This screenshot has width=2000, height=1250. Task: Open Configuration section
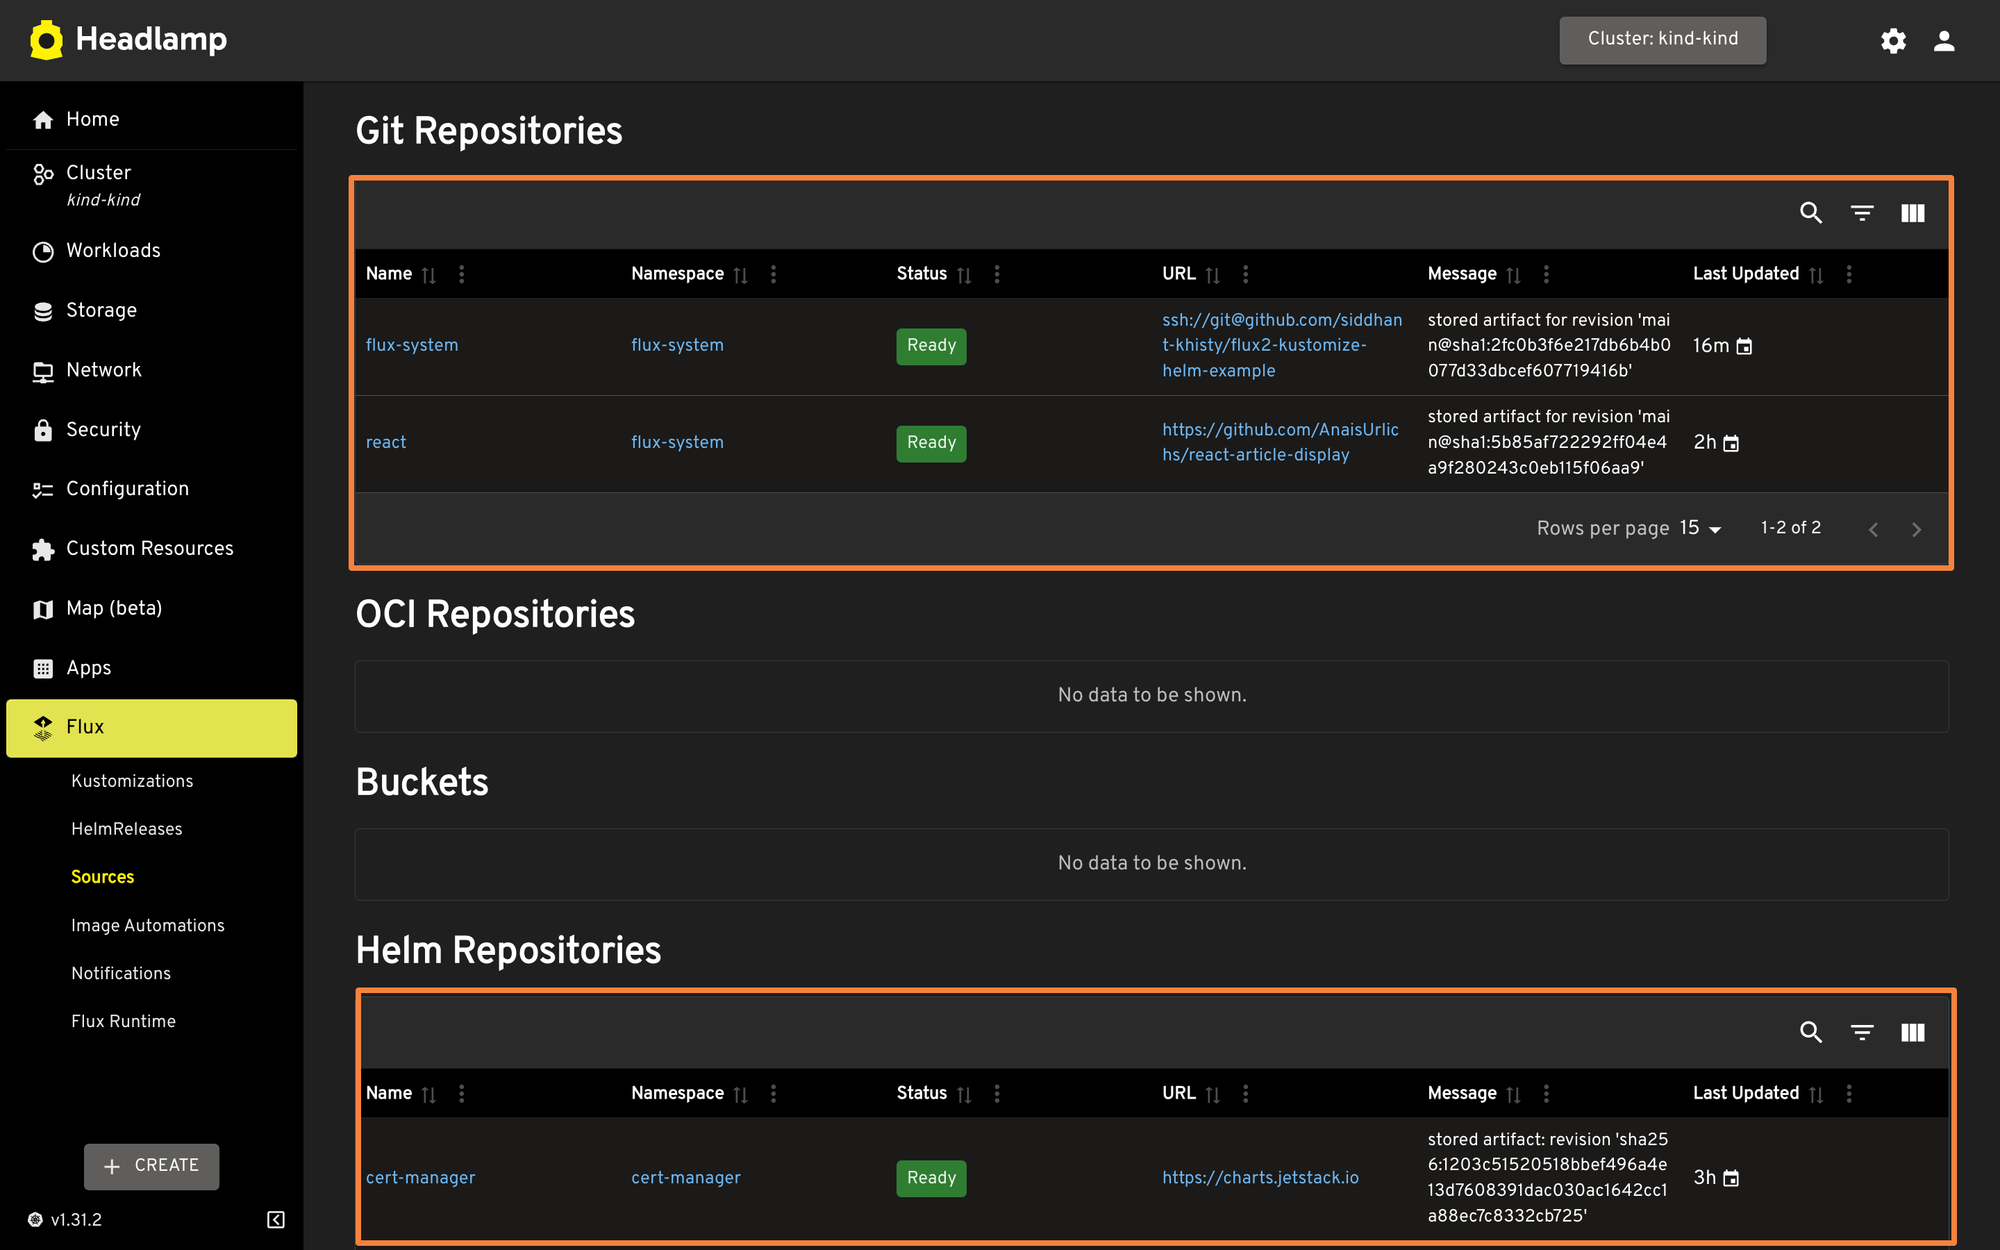coord(151,489)
